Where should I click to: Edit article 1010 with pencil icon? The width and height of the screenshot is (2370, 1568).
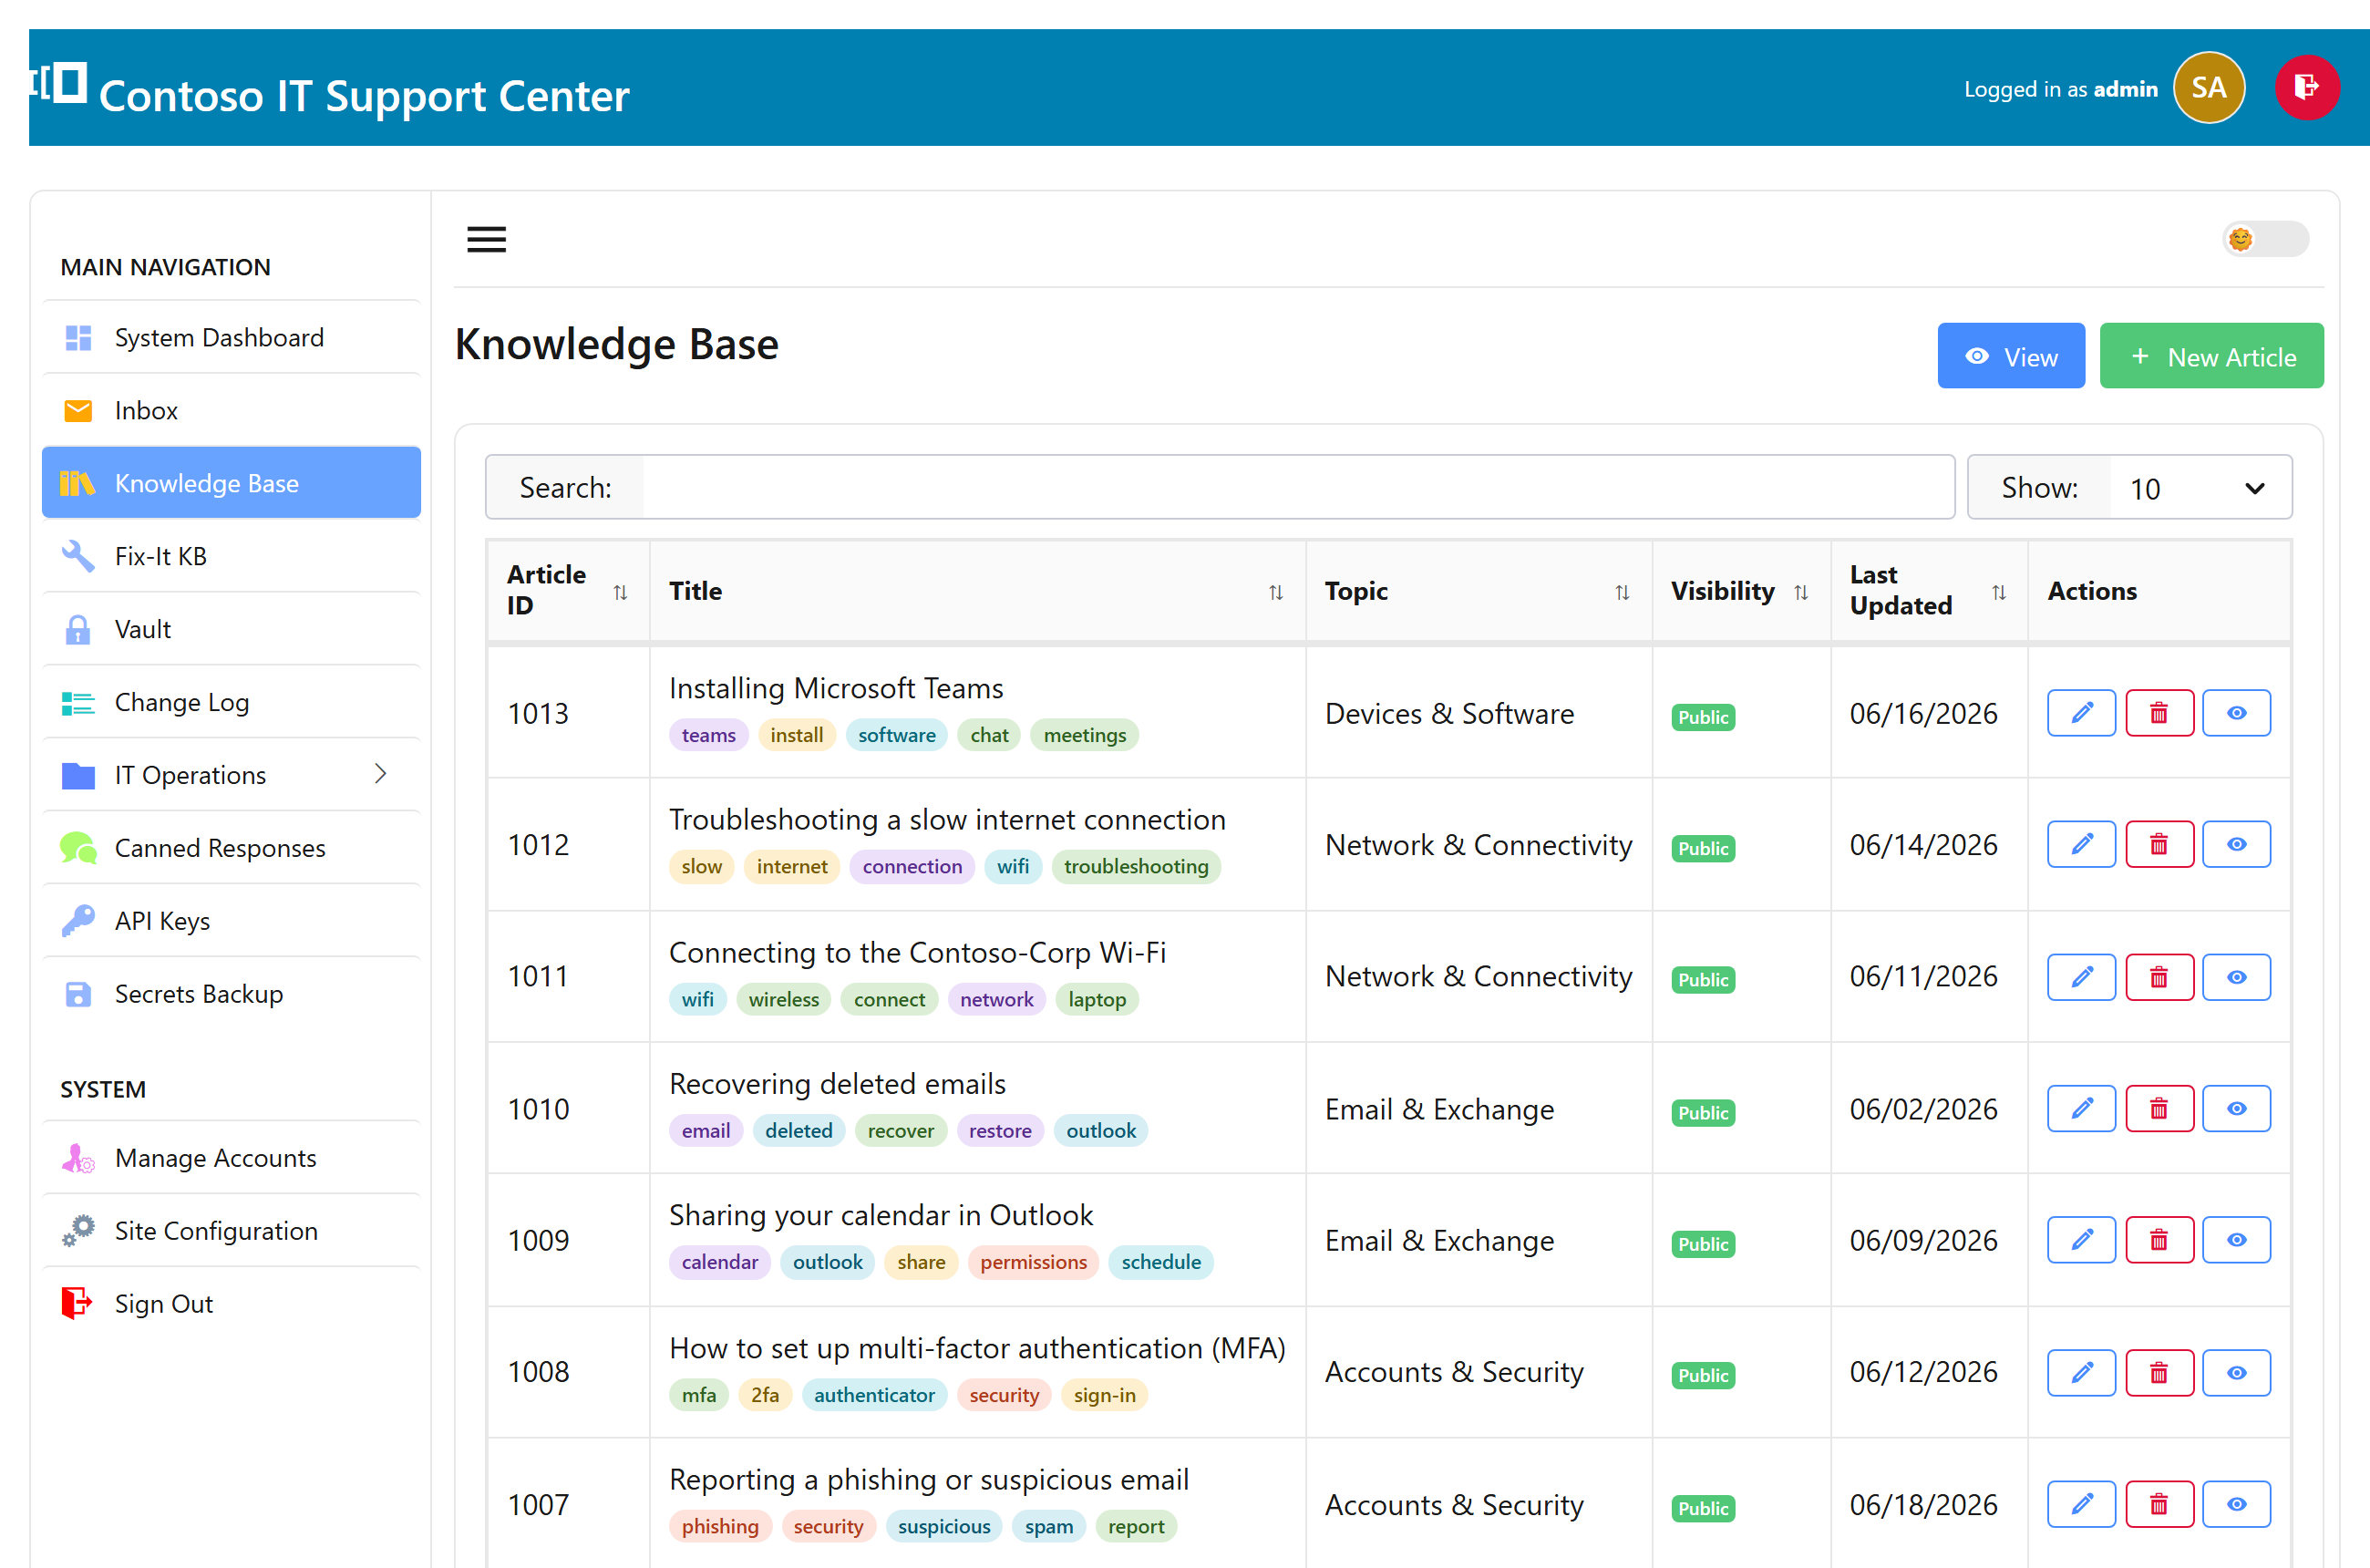click(x=2081, y=1109)
